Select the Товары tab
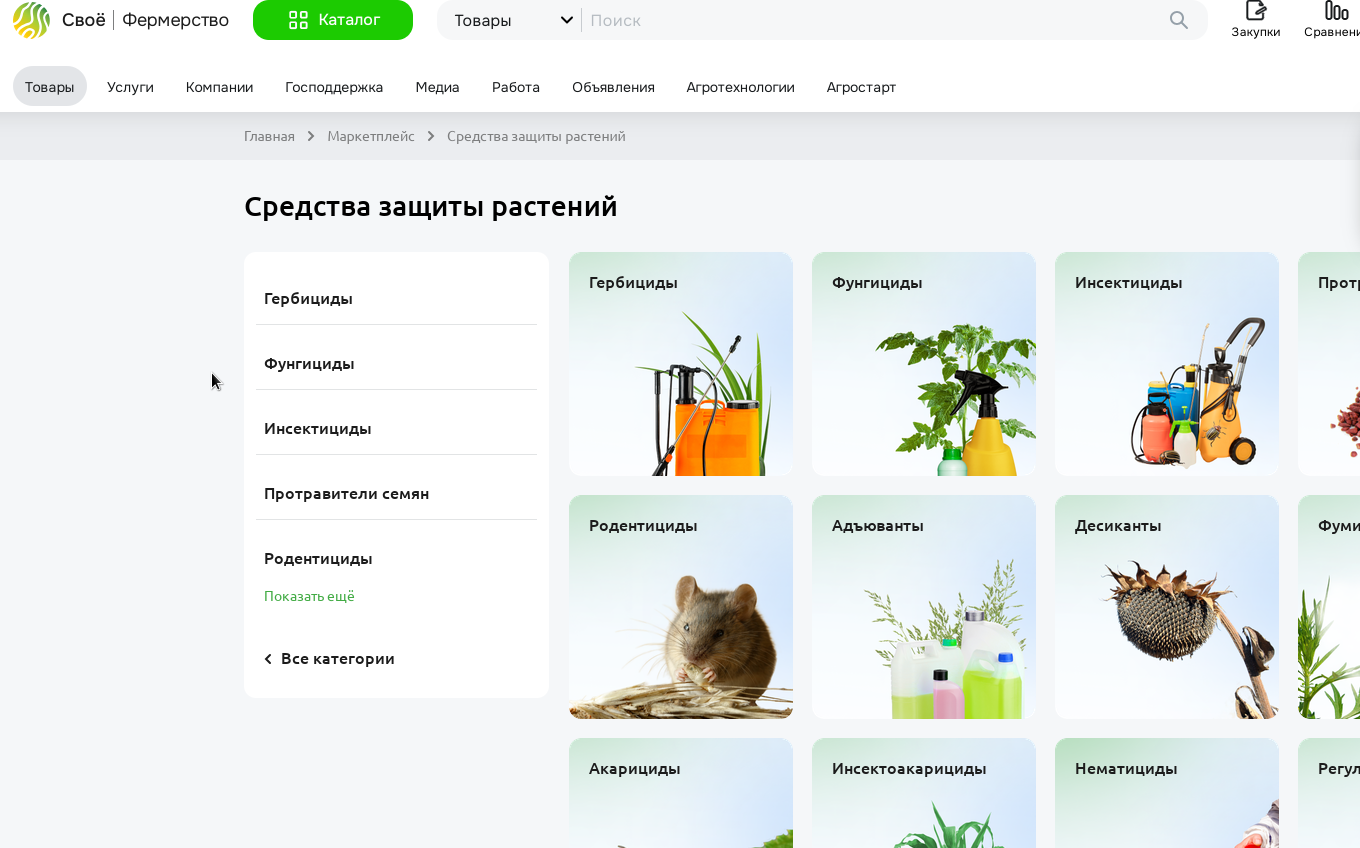The height and width of the screenshot is (848, 1360). 50,87
